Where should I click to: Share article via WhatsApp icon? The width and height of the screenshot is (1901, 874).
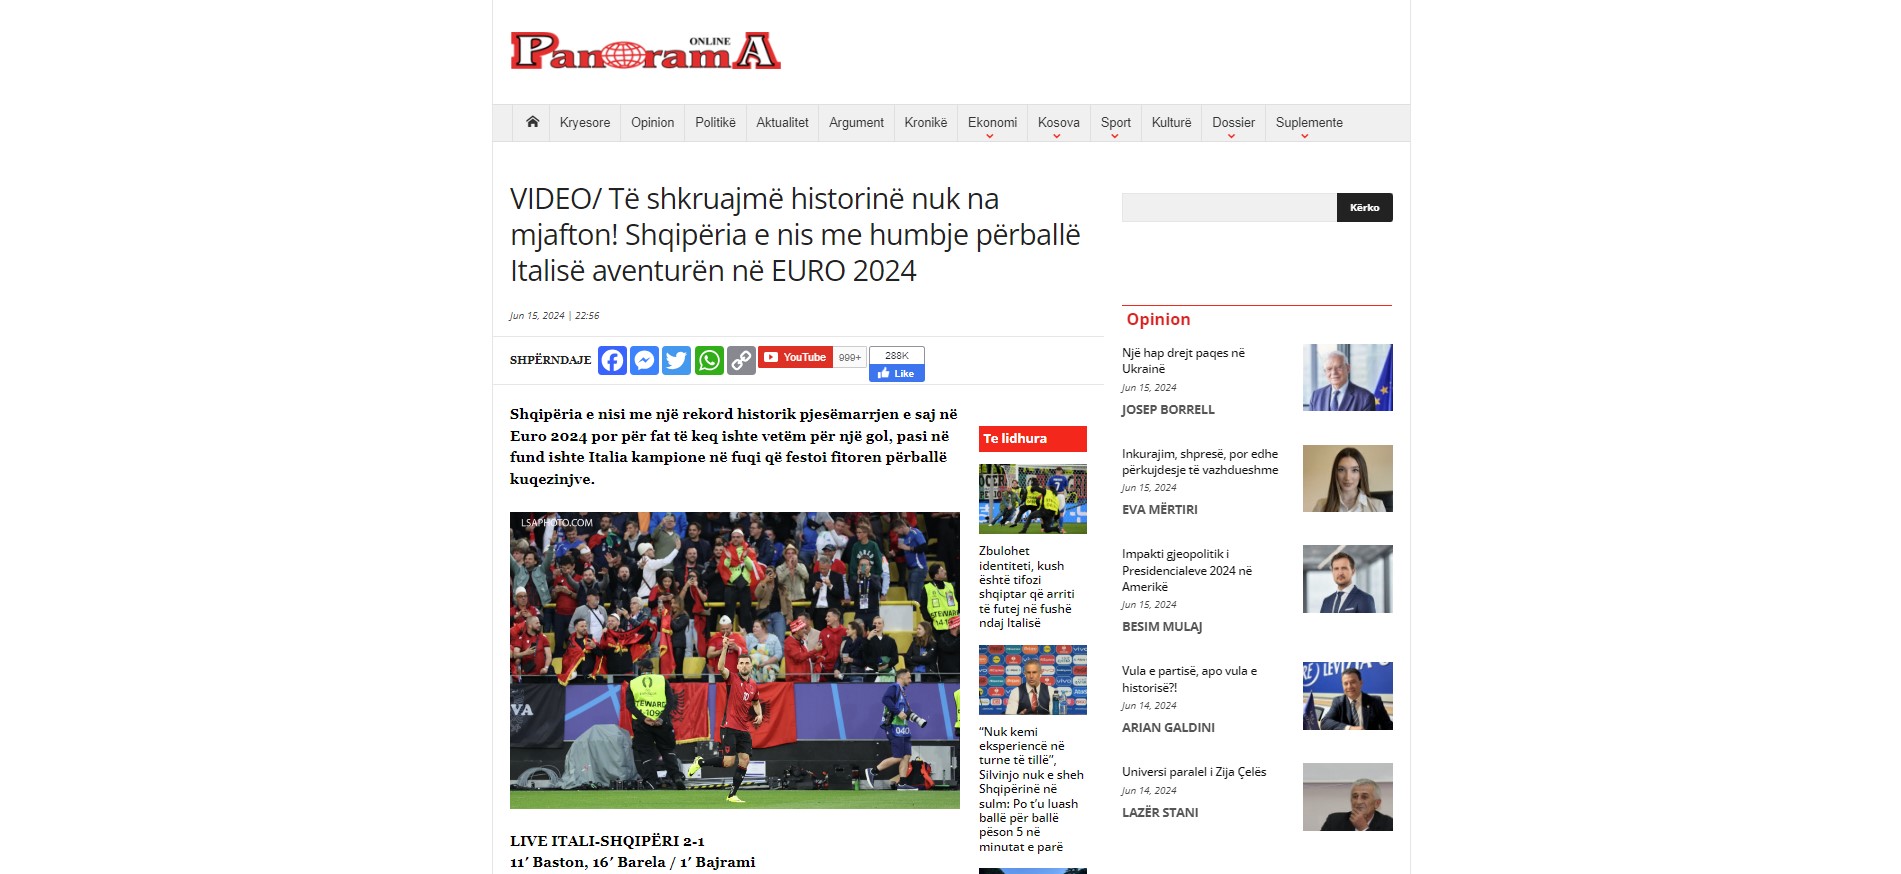(x=709, y=360)
